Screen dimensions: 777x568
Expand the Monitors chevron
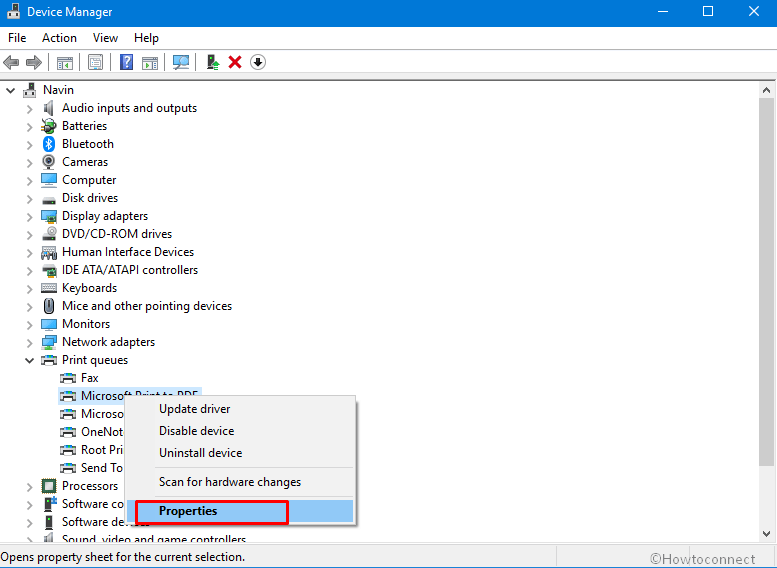click(30, 325)
